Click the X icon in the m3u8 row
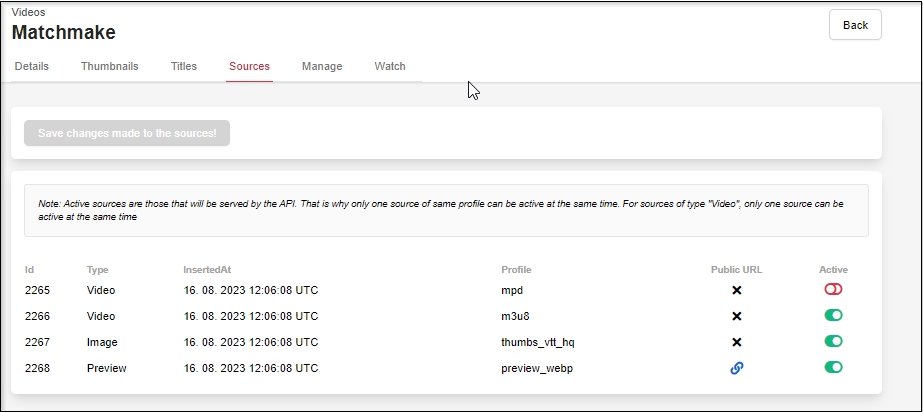Image resolution: width=923 pixels, height=412 pixels. coord(736,316)
